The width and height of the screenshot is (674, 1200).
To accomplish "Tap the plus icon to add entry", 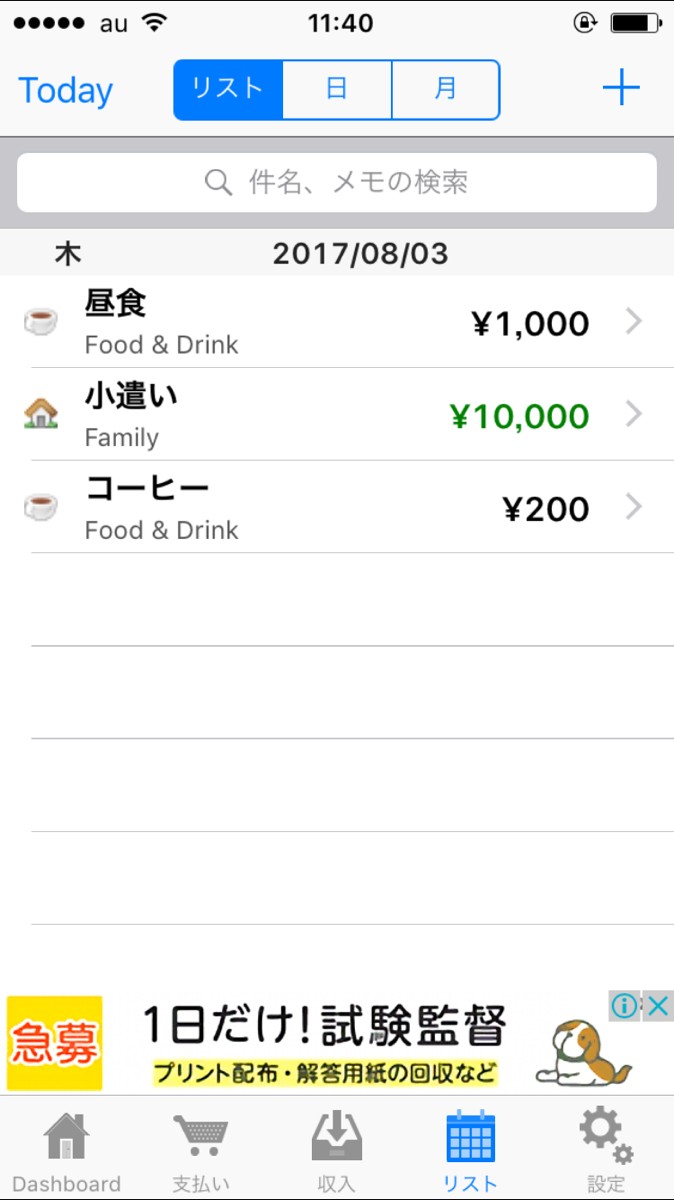I will [x=620, y=90].
